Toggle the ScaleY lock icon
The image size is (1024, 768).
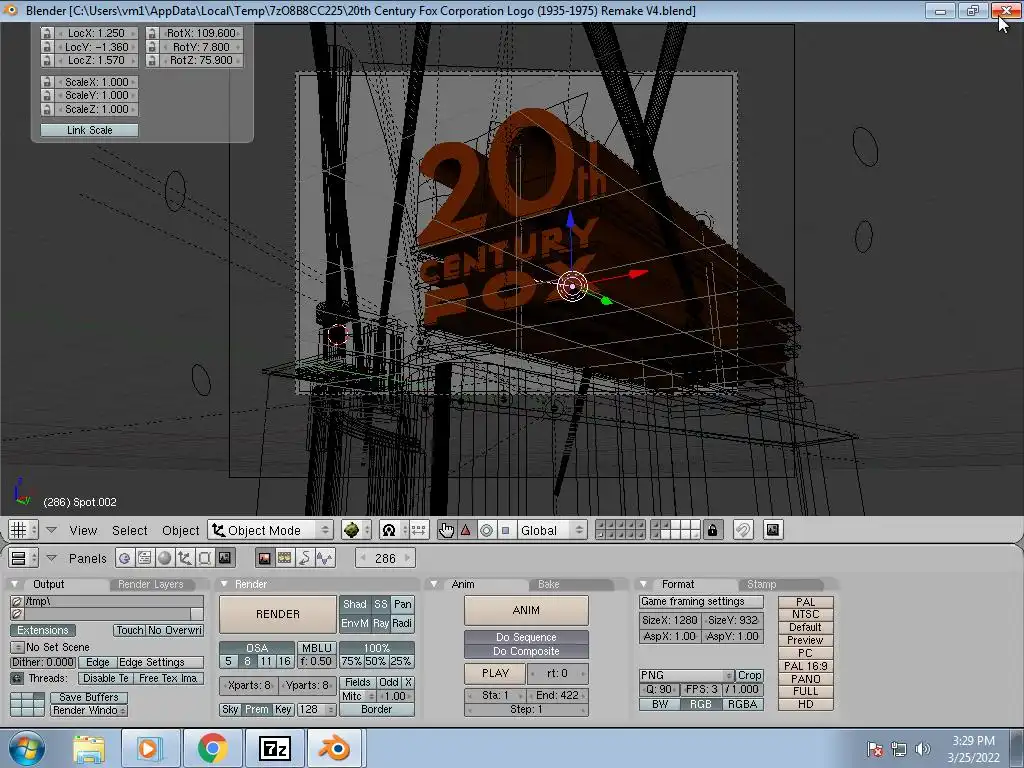46,95
